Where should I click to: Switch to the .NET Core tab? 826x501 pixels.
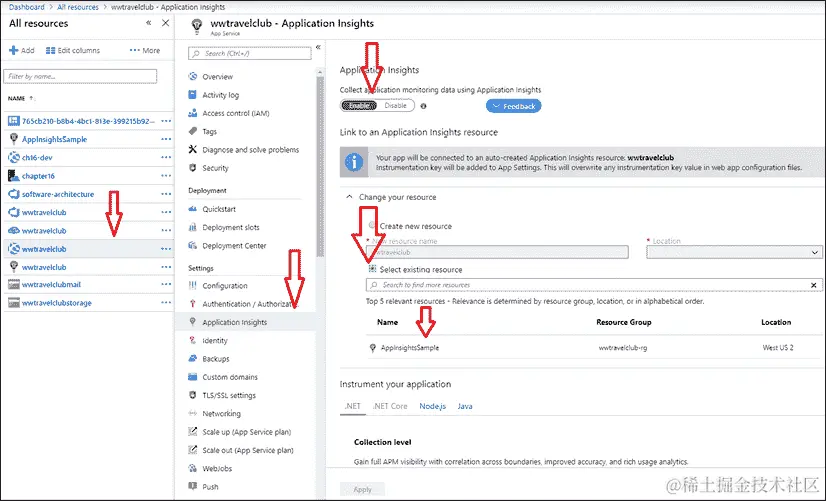point(390,406)
